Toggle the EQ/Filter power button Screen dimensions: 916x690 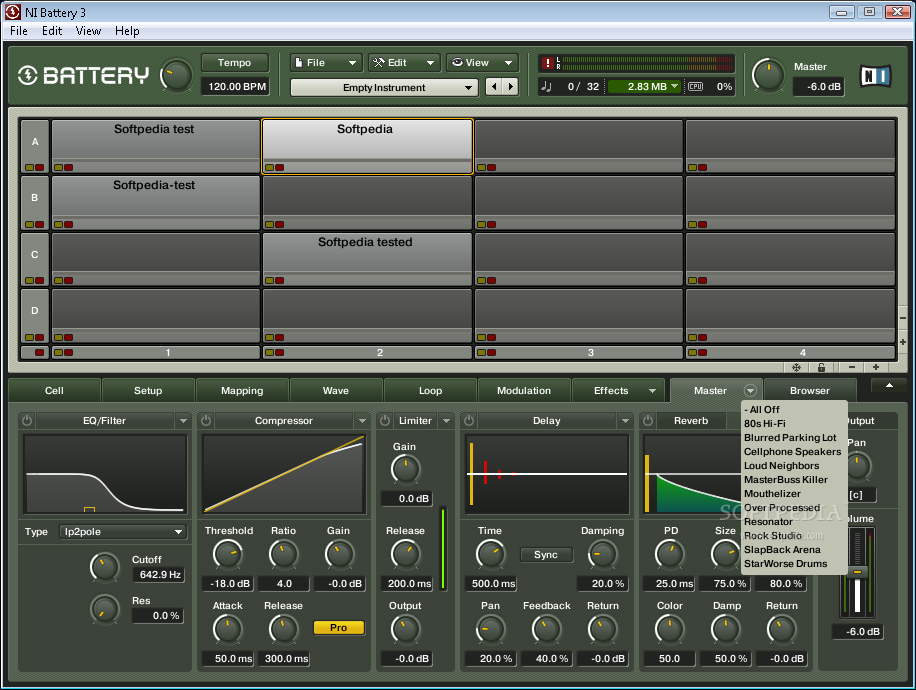pos(27,421)
